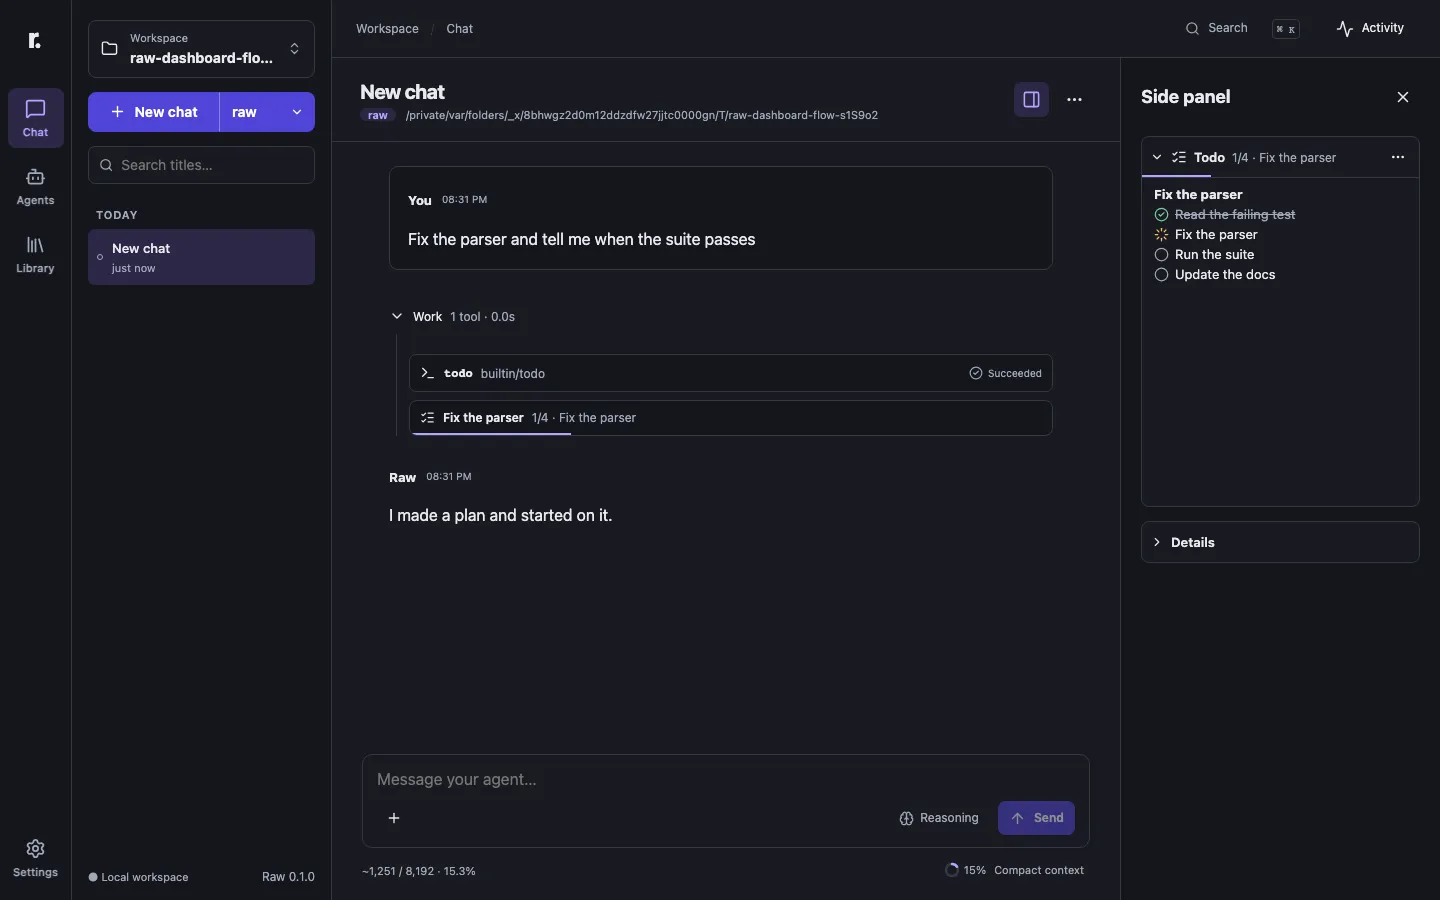The height and width of the screenshot is (900, 1440).
Task: Expand the Details section
Action: pyautogui.click(x=1280, y=542)
